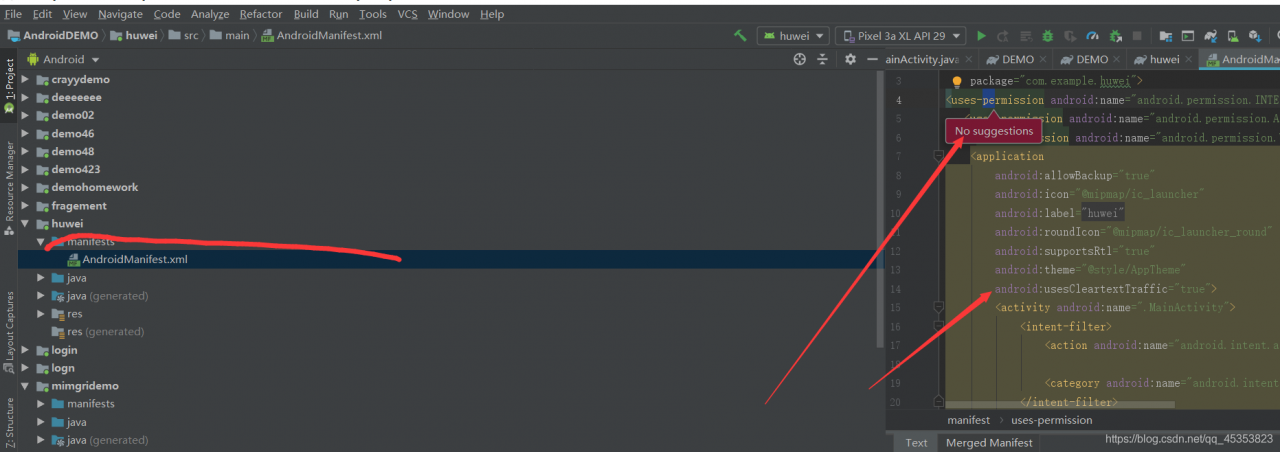Toggle the 1: Project tool window
1280x452 pixels.
click(9, 86)
